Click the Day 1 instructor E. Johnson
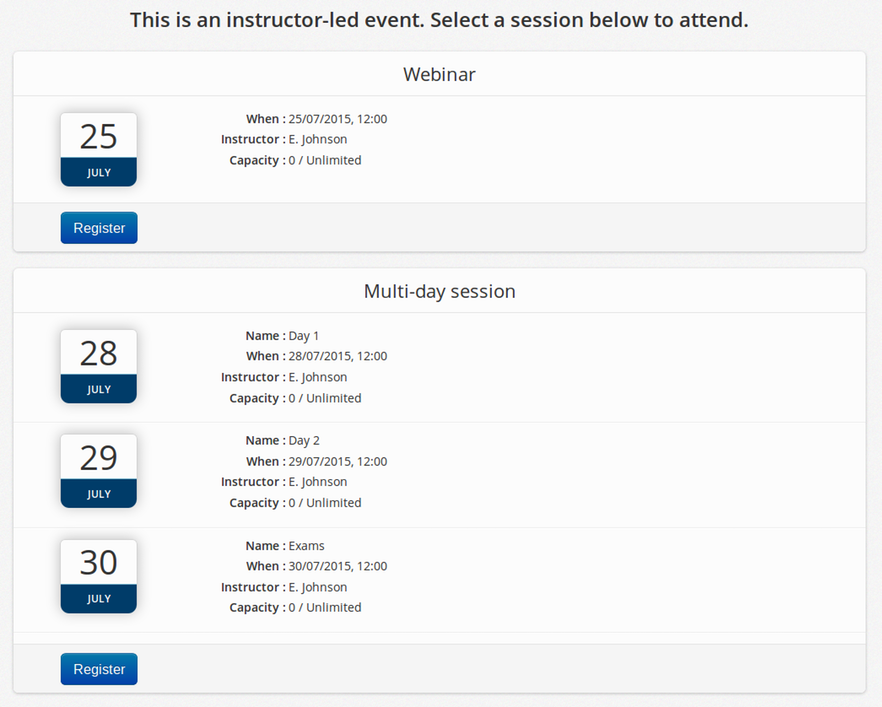The height and width of the screenshot is (707, 882). pos(318,377)
